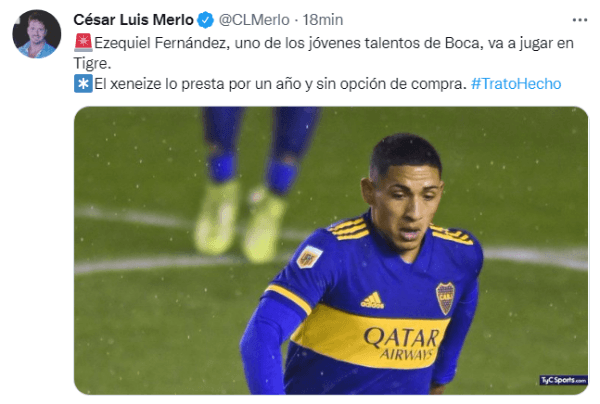Click the Boca club crest on jersey
The image size is (600, 404).
click(445, 298)
